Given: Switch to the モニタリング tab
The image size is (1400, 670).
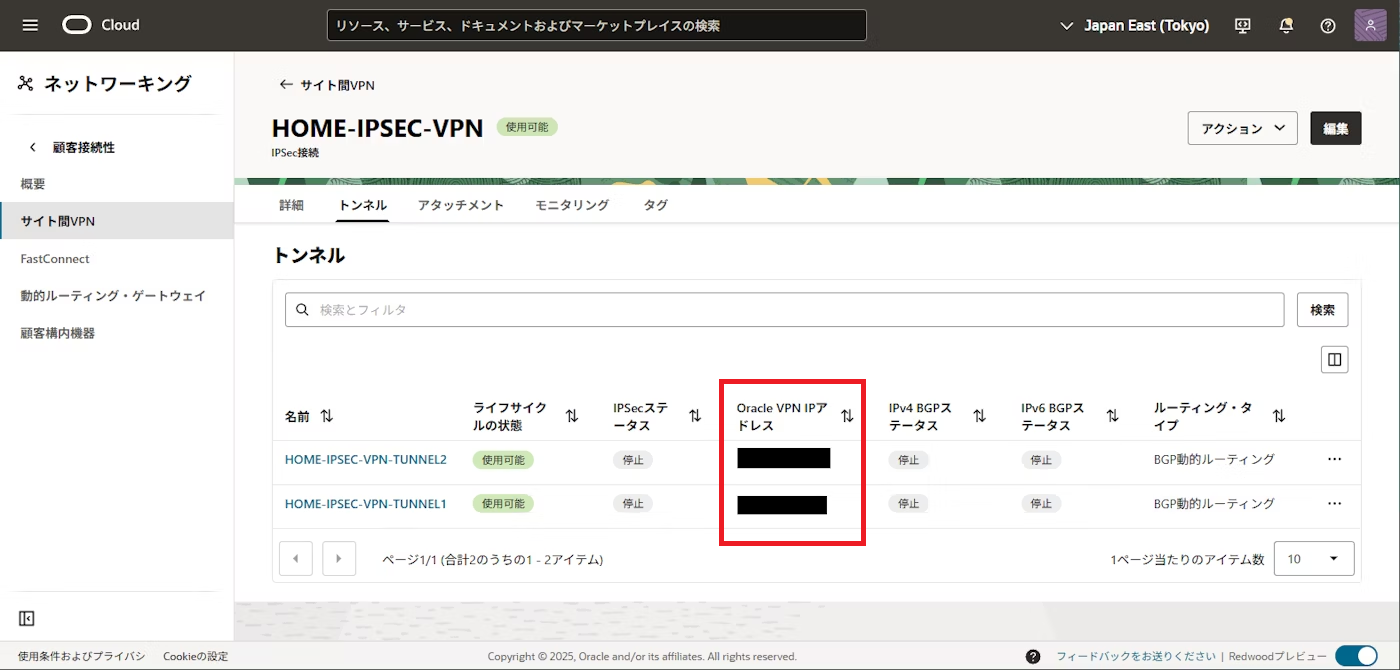Looking at the screenshot, I should 572,205.
